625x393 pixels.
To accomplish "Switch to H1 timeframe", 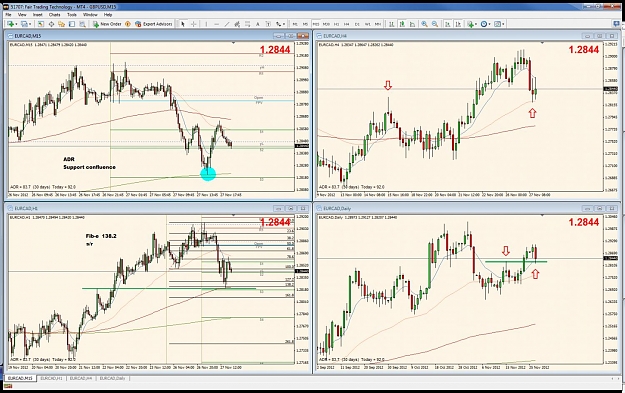I will (x=336, y=24).
